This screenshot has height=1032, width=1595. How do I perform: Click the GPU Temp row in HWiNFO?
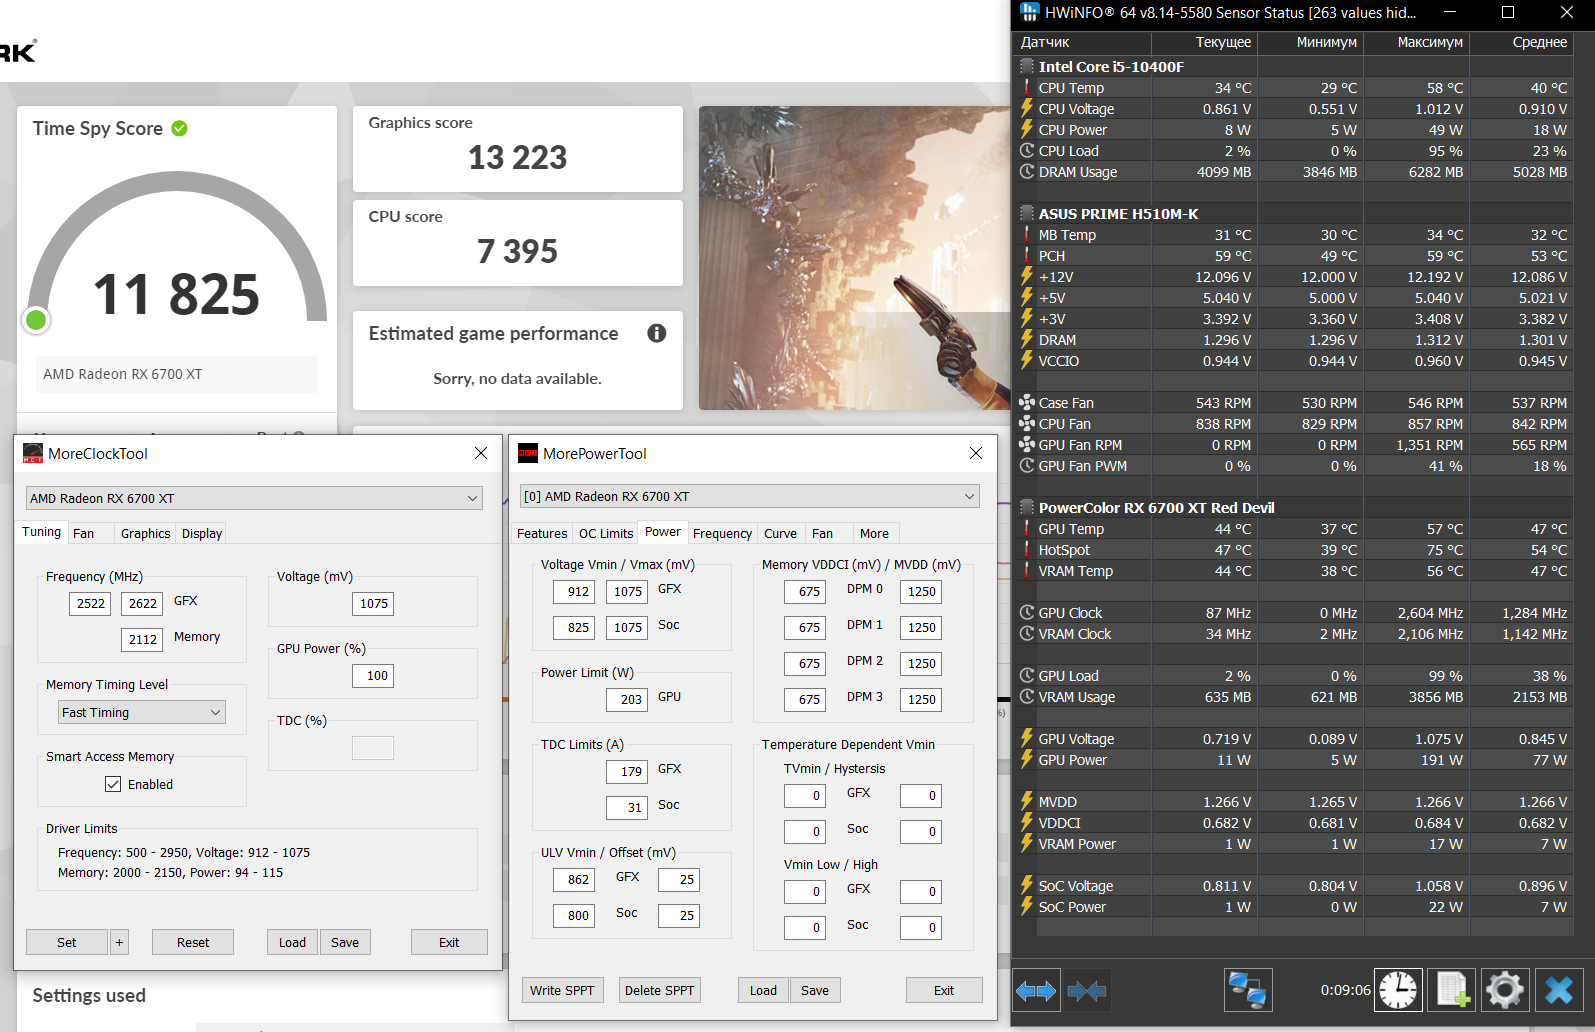pos(1294,529)
